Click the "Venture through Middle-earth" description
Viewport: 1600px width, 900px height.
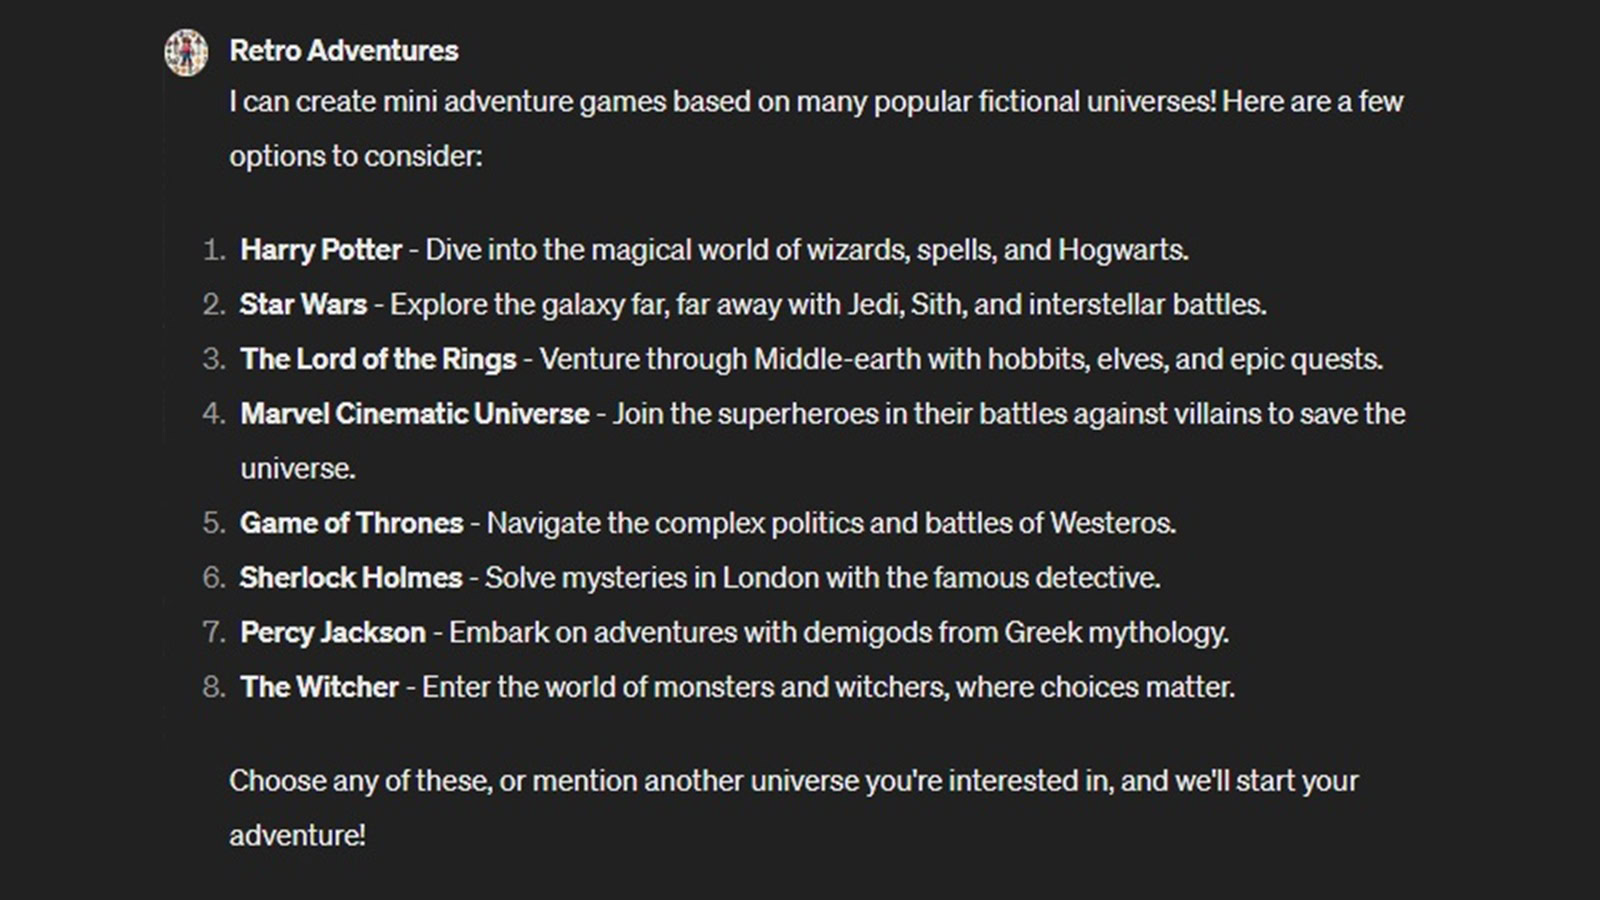click(x=960, y=360)
